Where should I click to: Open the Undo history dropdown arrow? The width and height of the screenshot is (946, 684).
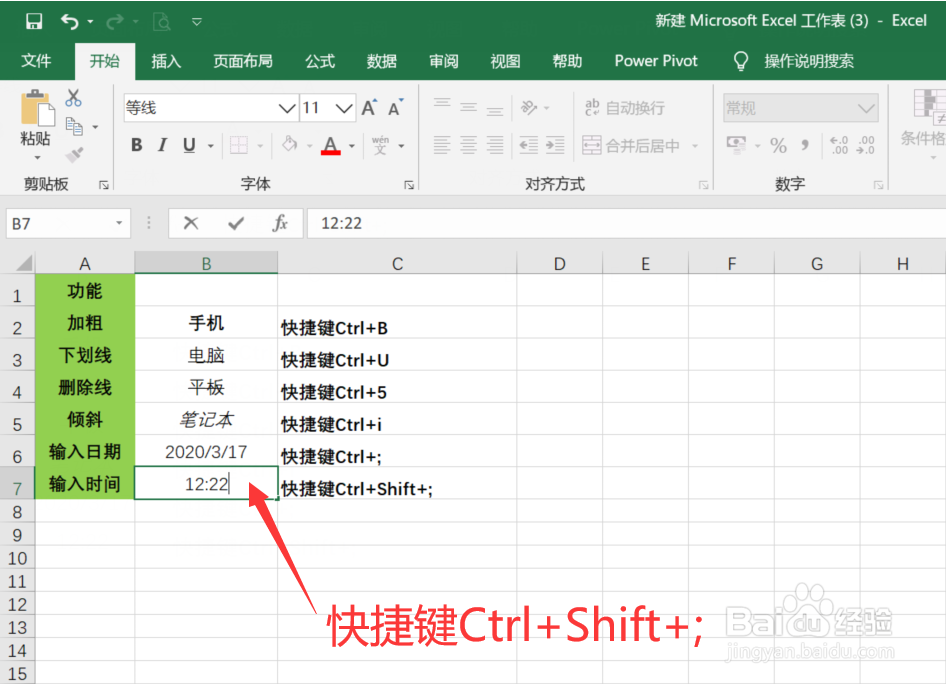pos(90,22)
